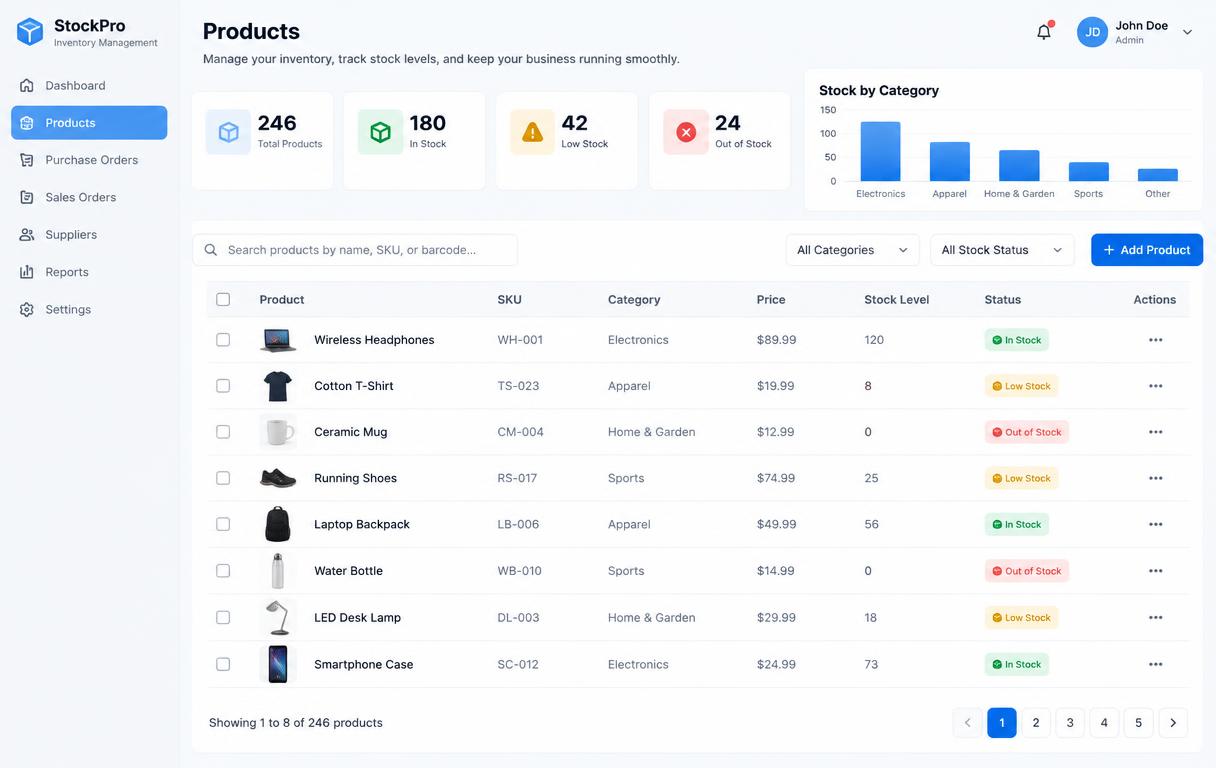Click the Cotton T-Shirt product image
The width and height of the screenshot is (1216, 768).
[x=278, y=386]
